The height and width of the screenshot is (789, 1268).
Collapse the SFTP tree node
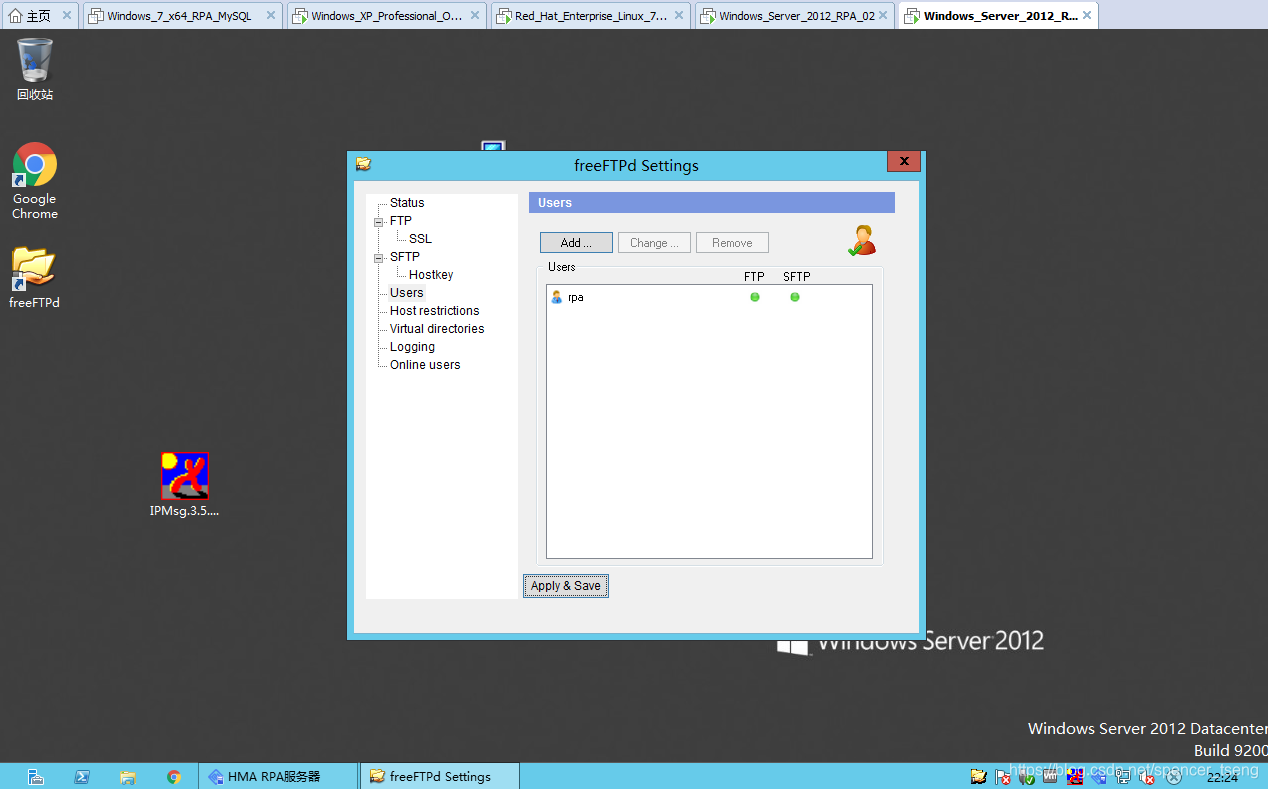point(379,258)
